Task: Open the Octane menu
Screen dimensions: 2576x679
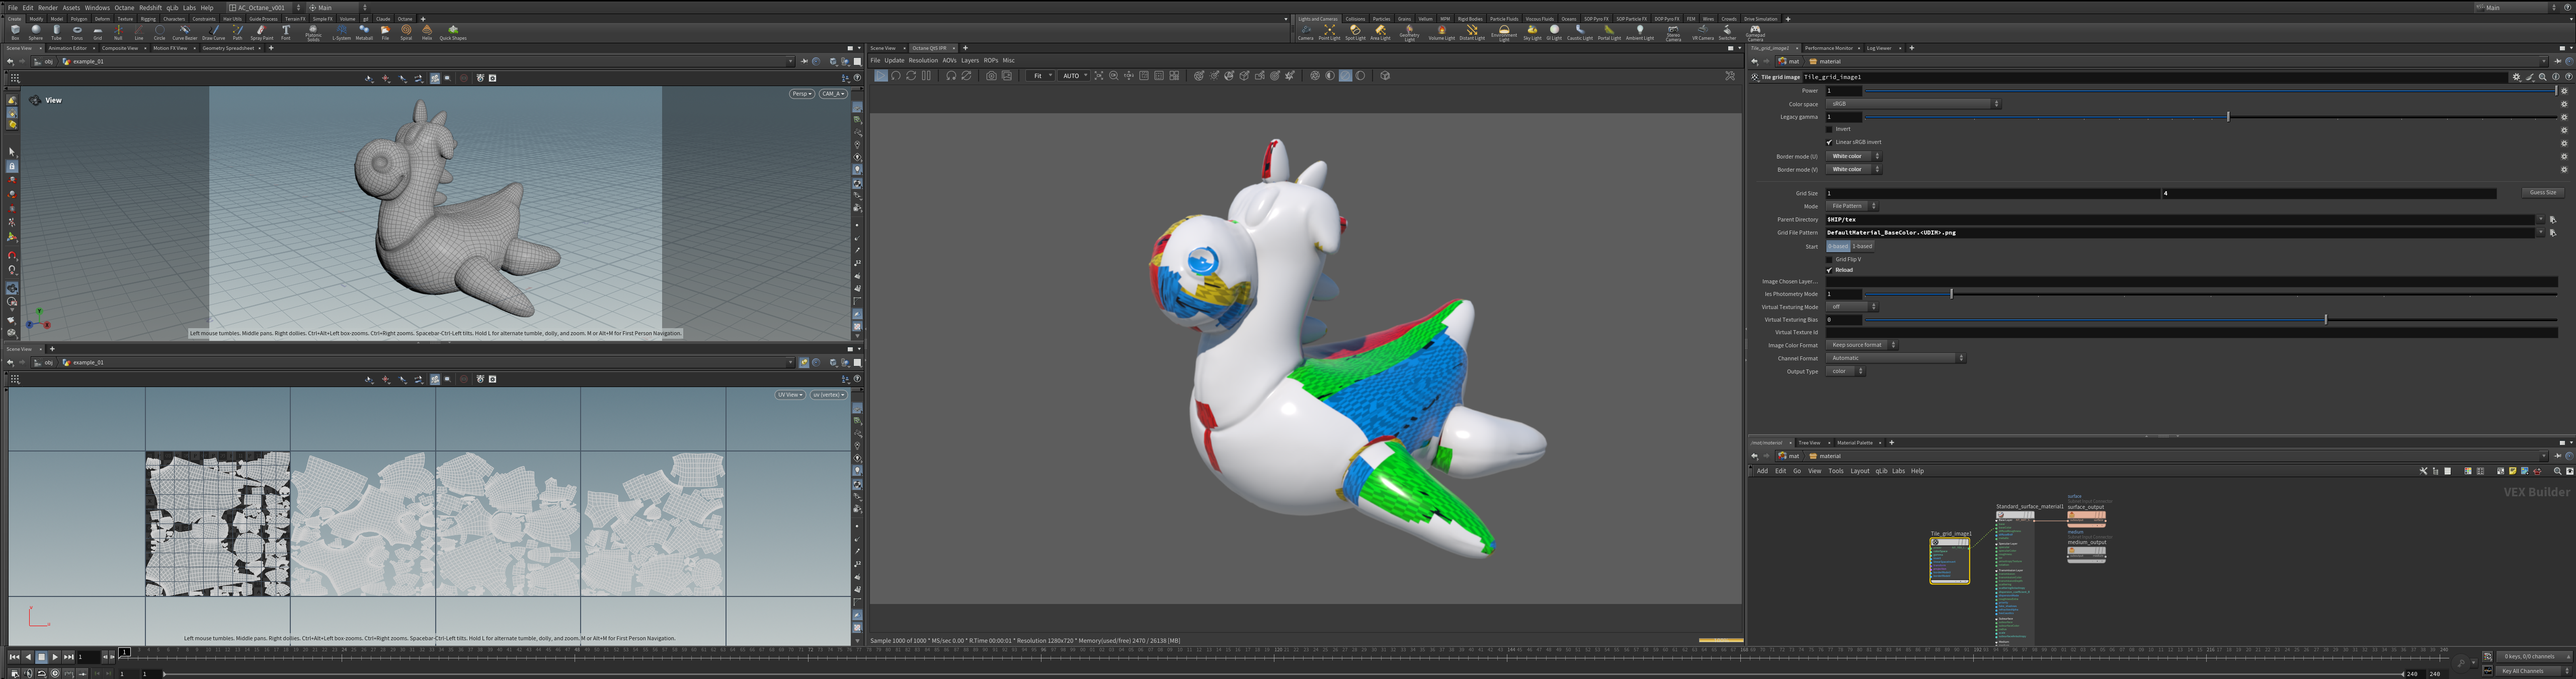Action: coord(124,7)
